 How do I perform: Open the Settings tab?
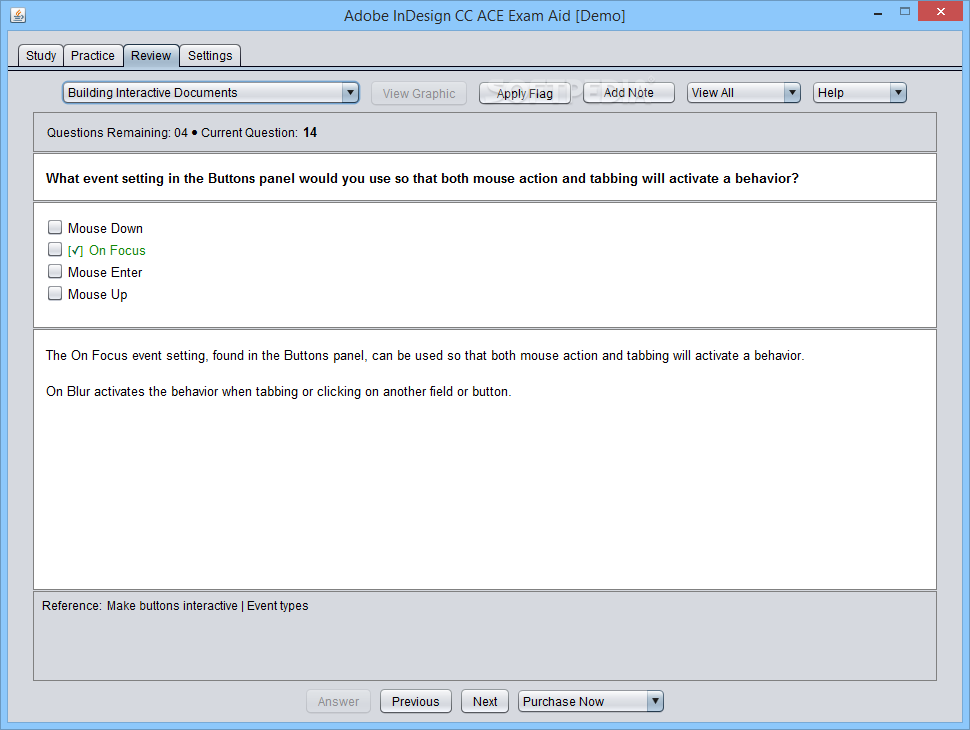[x=210, y=56]
